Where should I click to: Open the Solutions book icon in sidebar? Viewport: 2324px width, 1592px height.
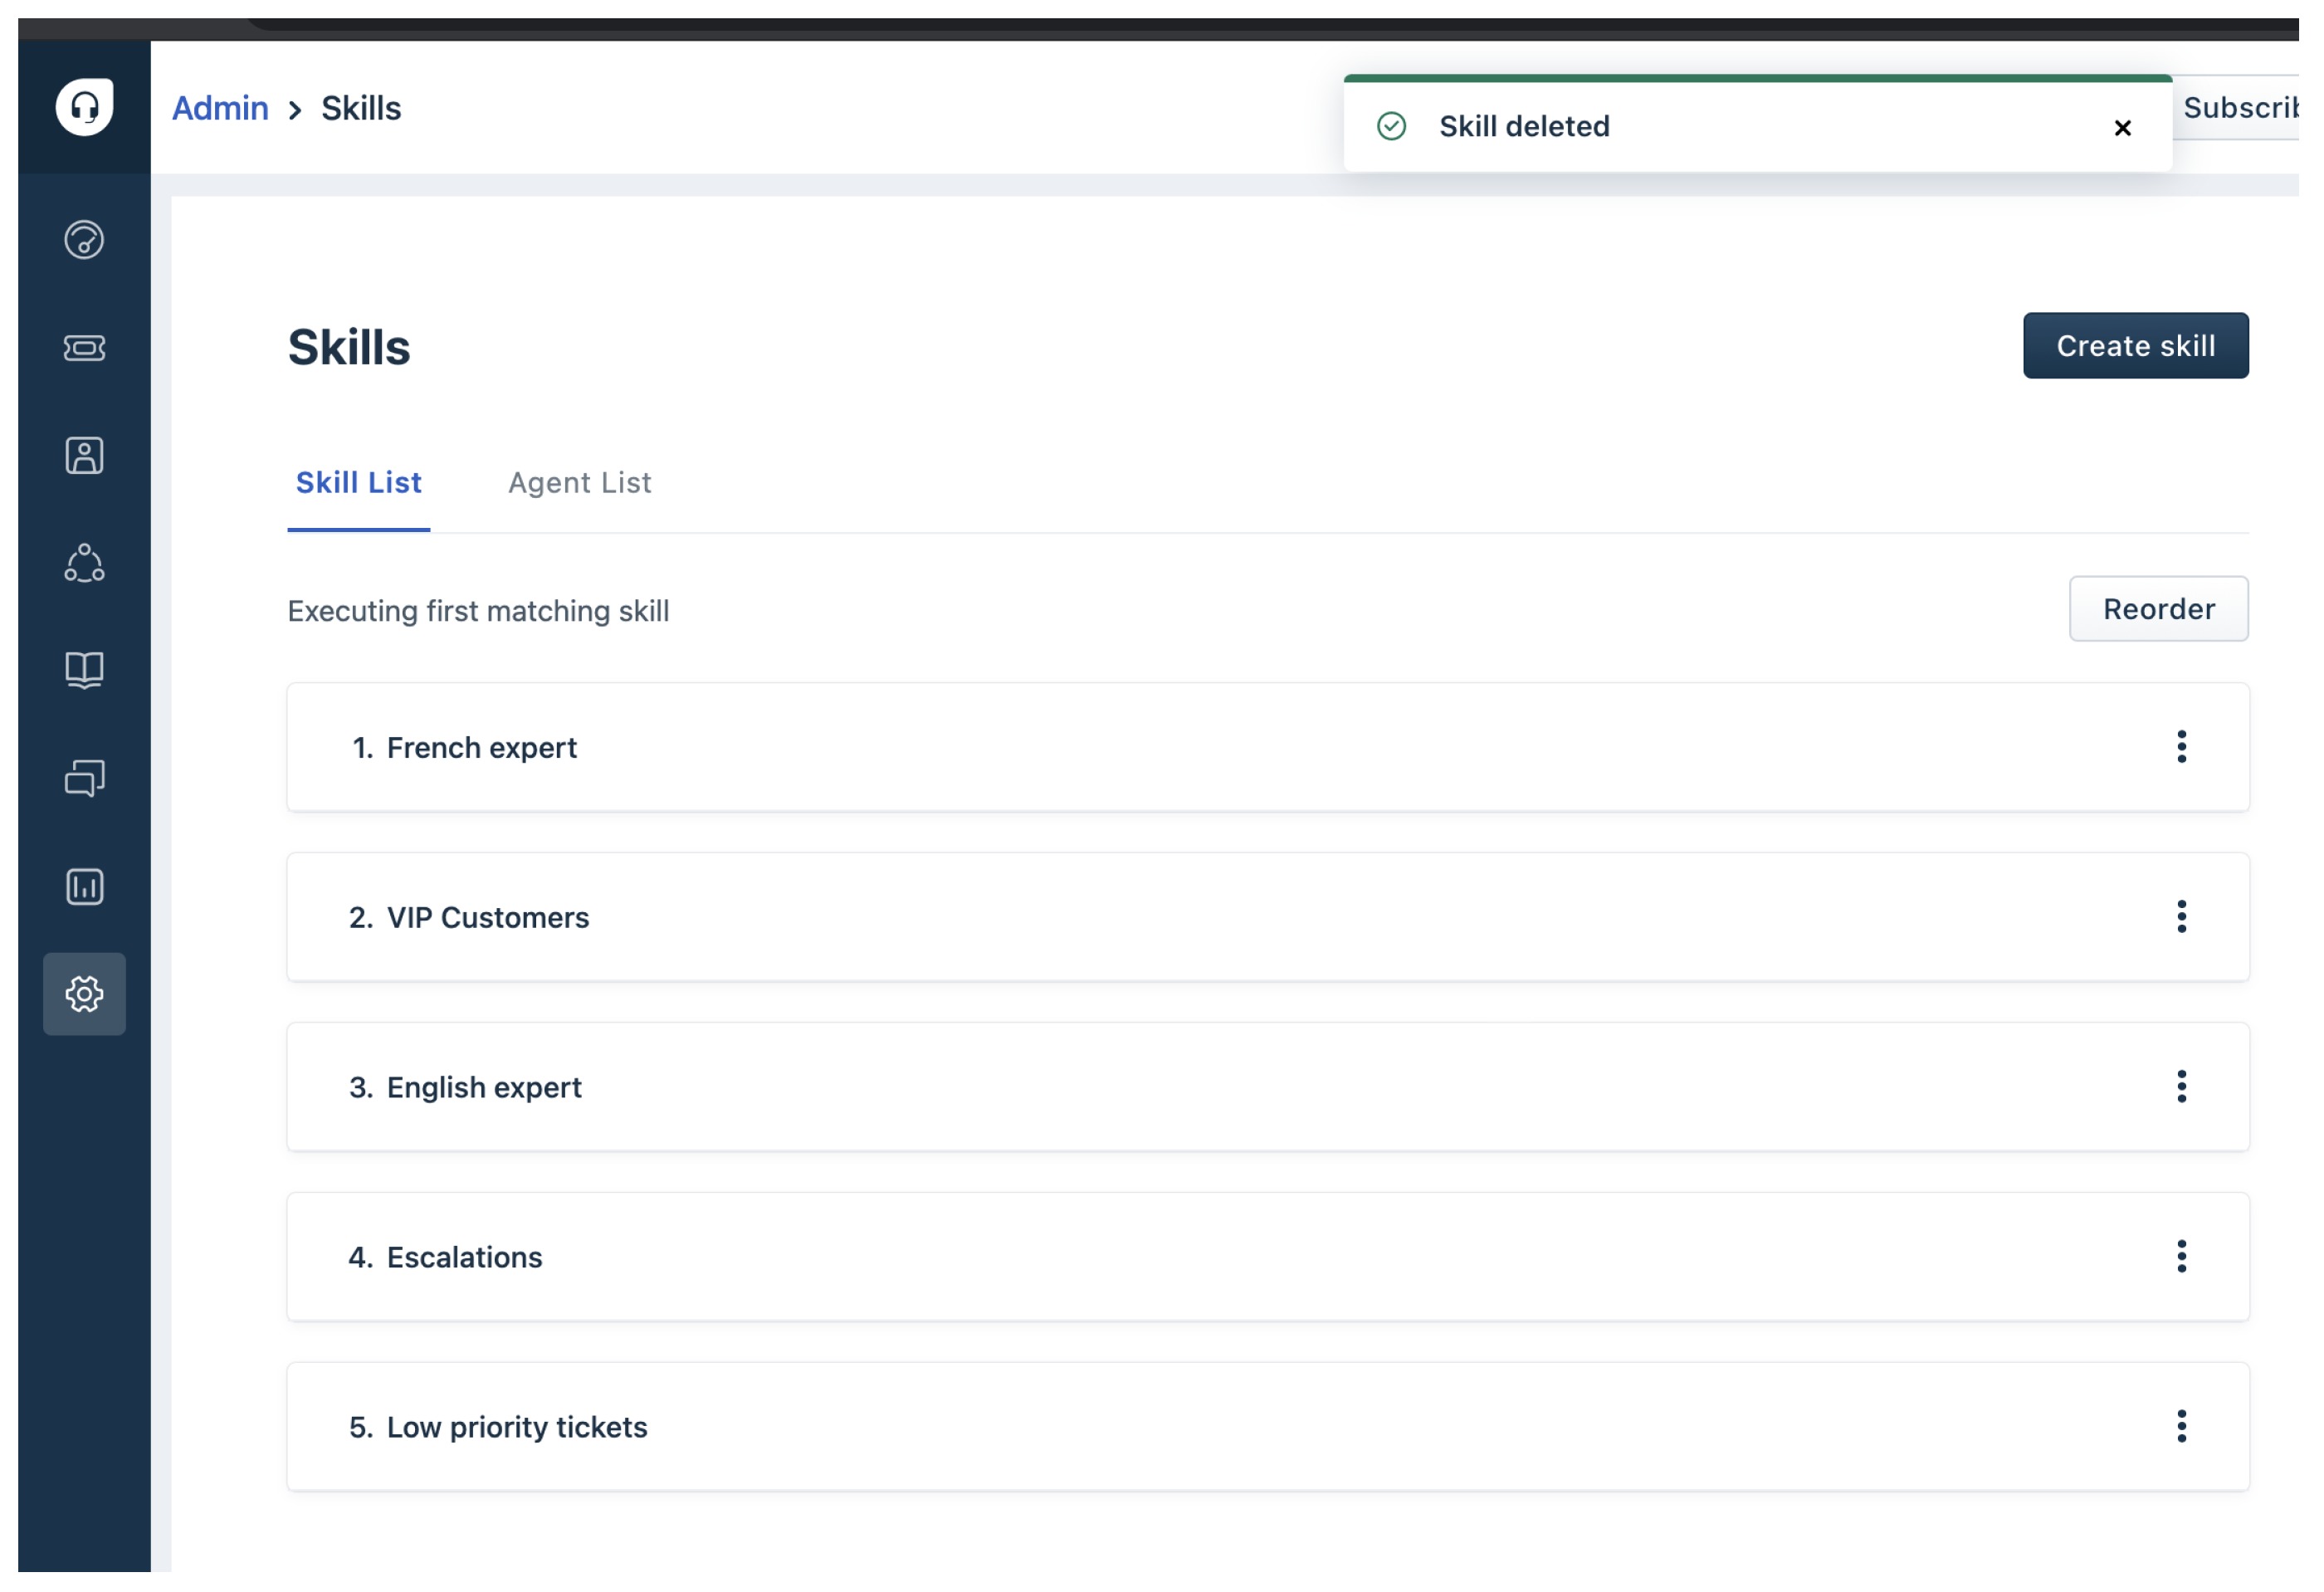[85, 671]
